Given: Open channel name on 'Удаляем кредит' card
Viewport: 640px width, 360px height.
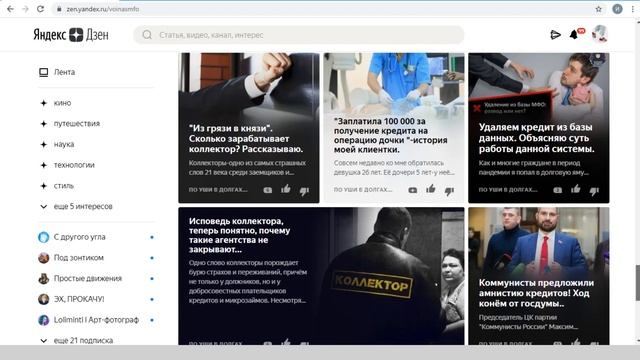Looking at the screenshot, I should [x=508, y=190].
